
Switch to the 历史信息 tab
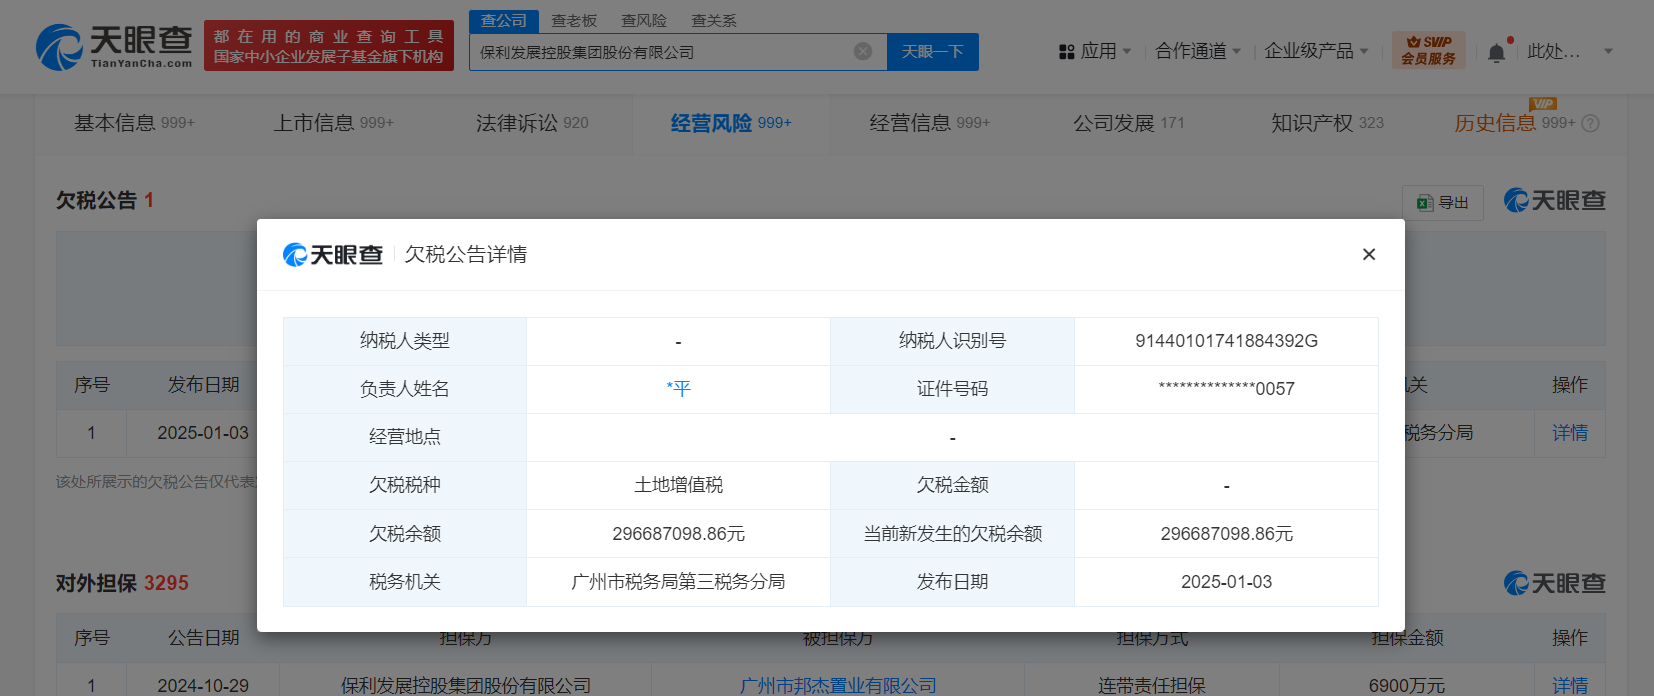click(x=1514, y=123)
